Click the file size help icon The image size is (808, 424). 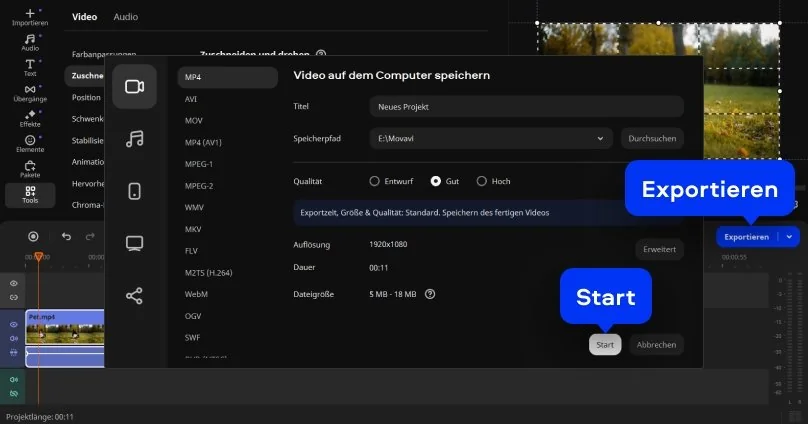click(430, 294)
